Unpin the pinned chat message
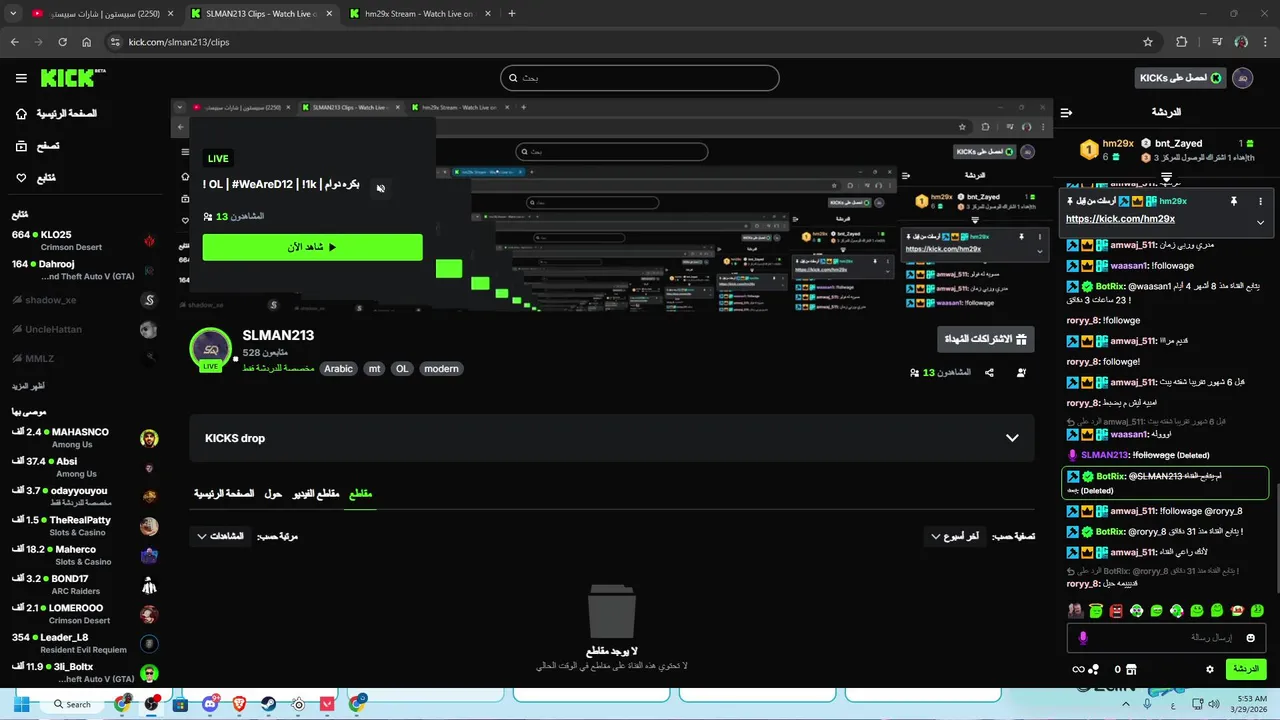 click(1233, 201)
